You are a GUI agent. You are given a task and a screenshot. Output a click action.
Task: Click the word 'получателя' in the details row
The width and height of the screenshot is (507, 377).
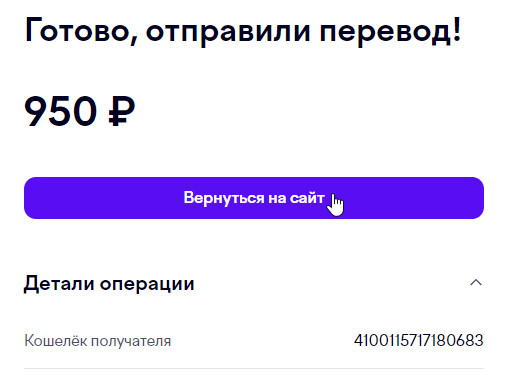point(131,342)
